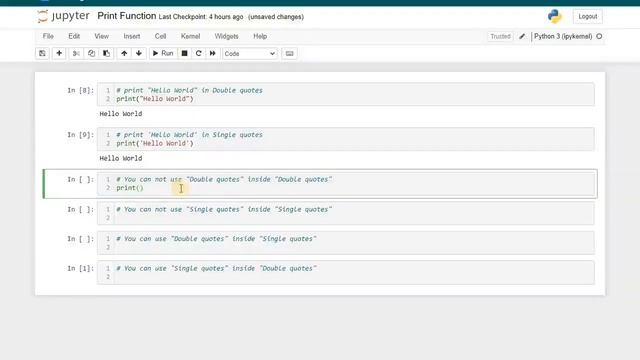Open the Cell menu

point(160,36)
